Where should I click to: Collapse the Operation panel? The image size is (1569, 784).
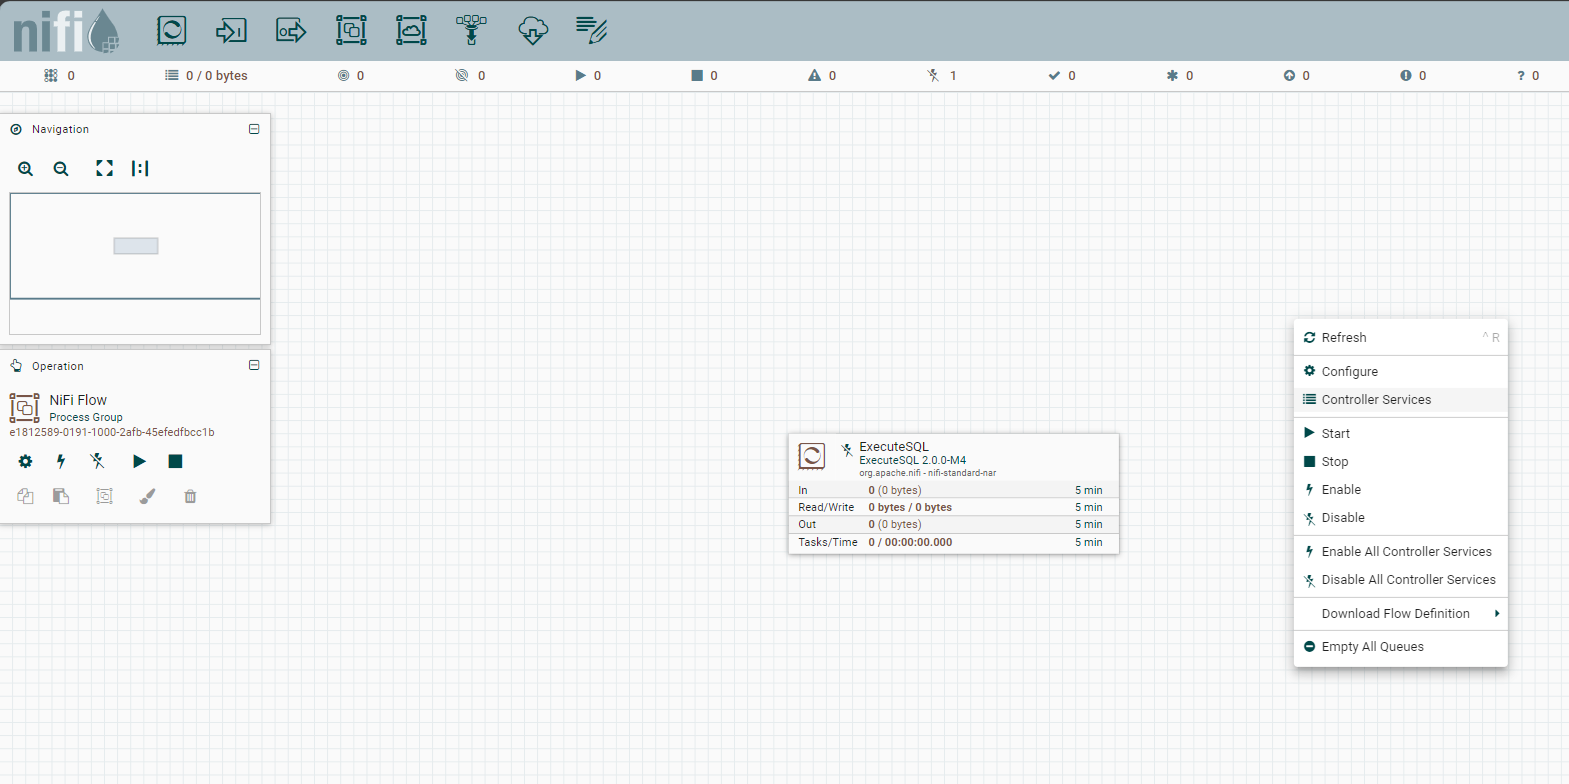(254, 366)
